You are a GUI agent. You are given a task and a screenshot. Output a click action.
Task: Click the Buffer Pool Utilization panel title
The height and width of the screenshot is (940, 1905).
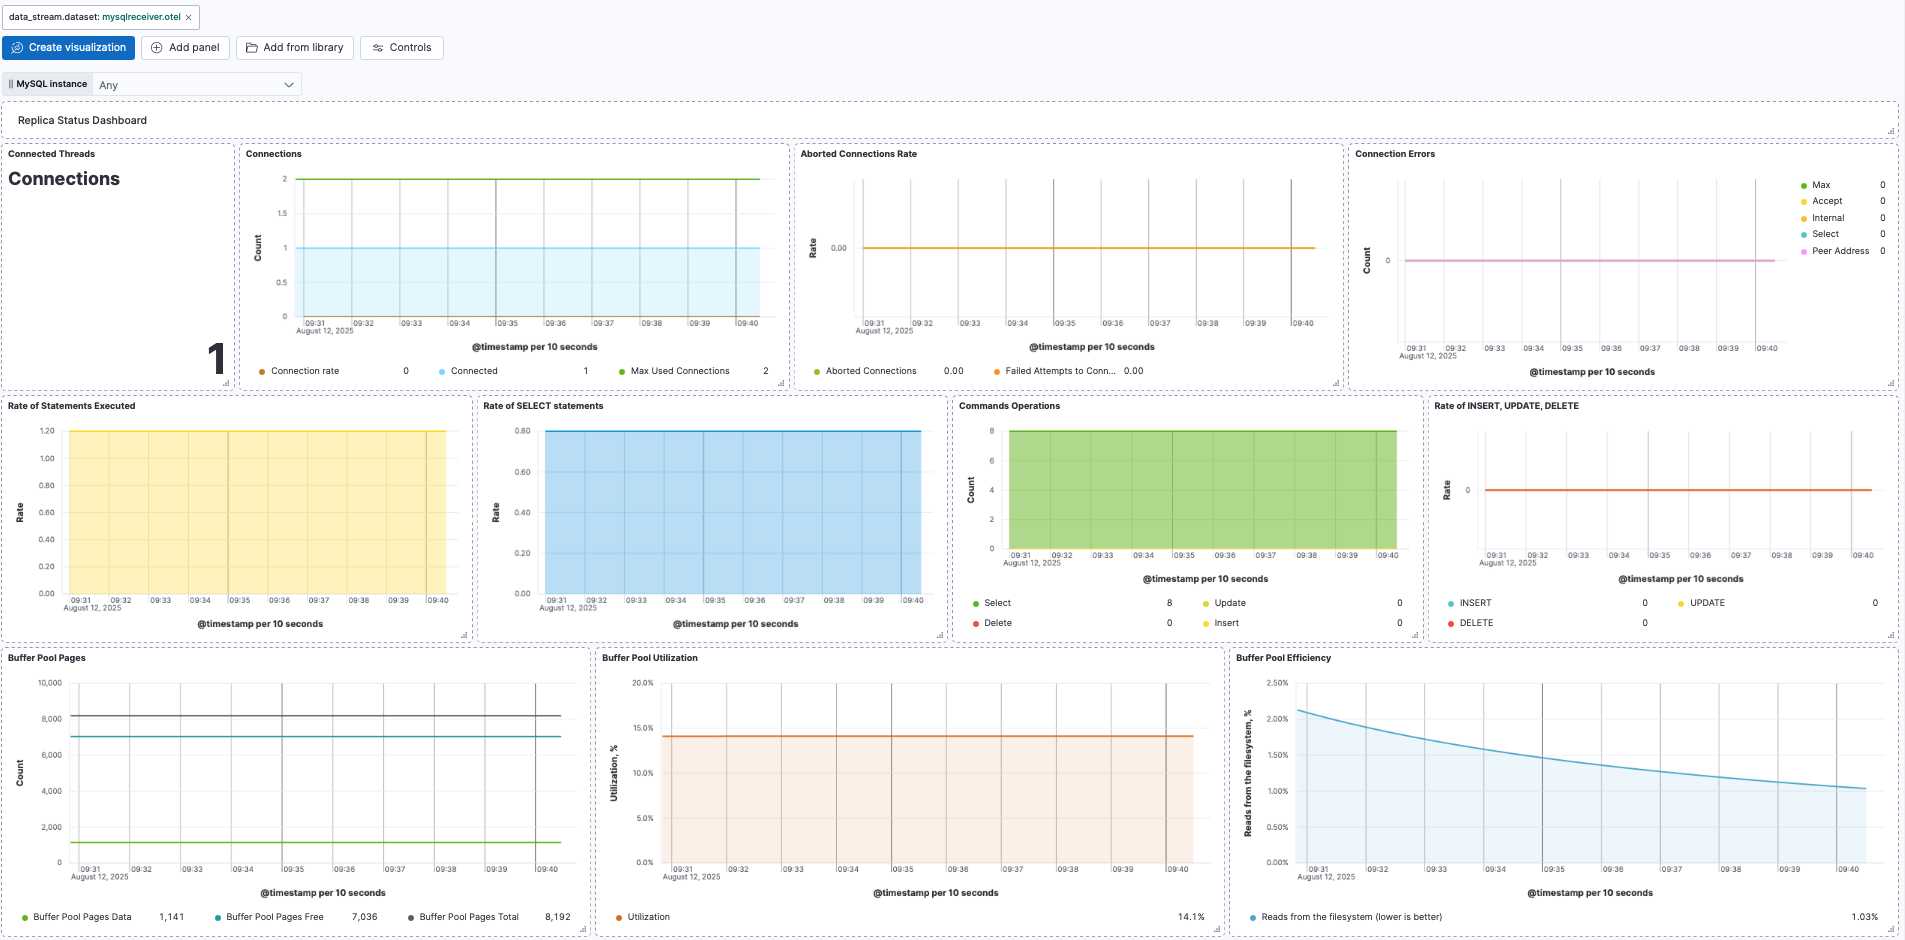point(649,658)
